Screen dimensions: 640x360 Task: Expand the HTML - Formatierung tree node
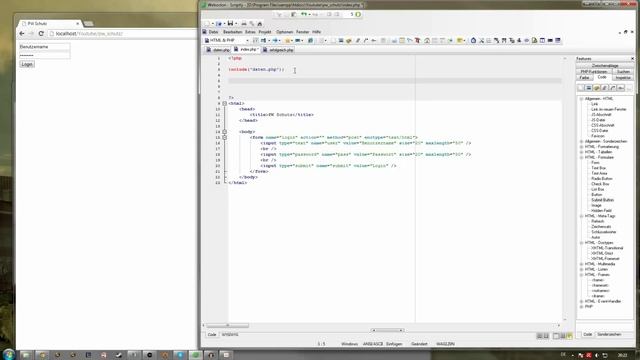pyautogui.click(x=581, y=147)
